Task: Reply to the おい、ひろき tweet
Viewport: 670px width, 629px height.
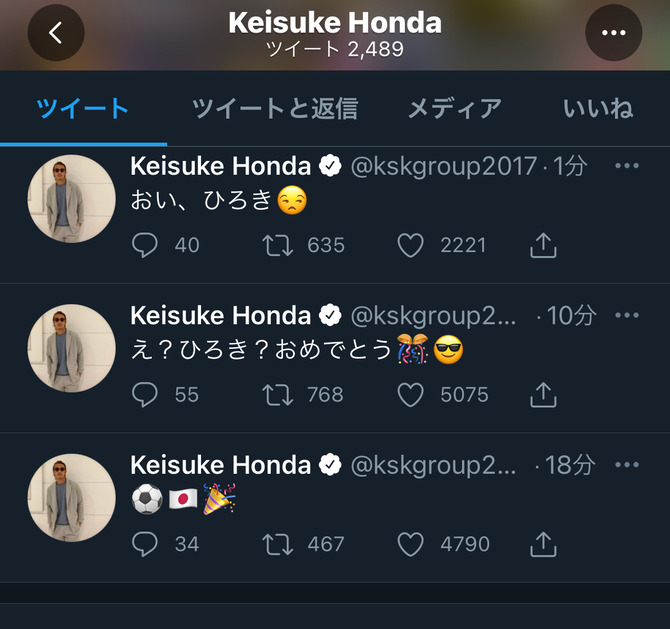Action: [x=146, y=245]
